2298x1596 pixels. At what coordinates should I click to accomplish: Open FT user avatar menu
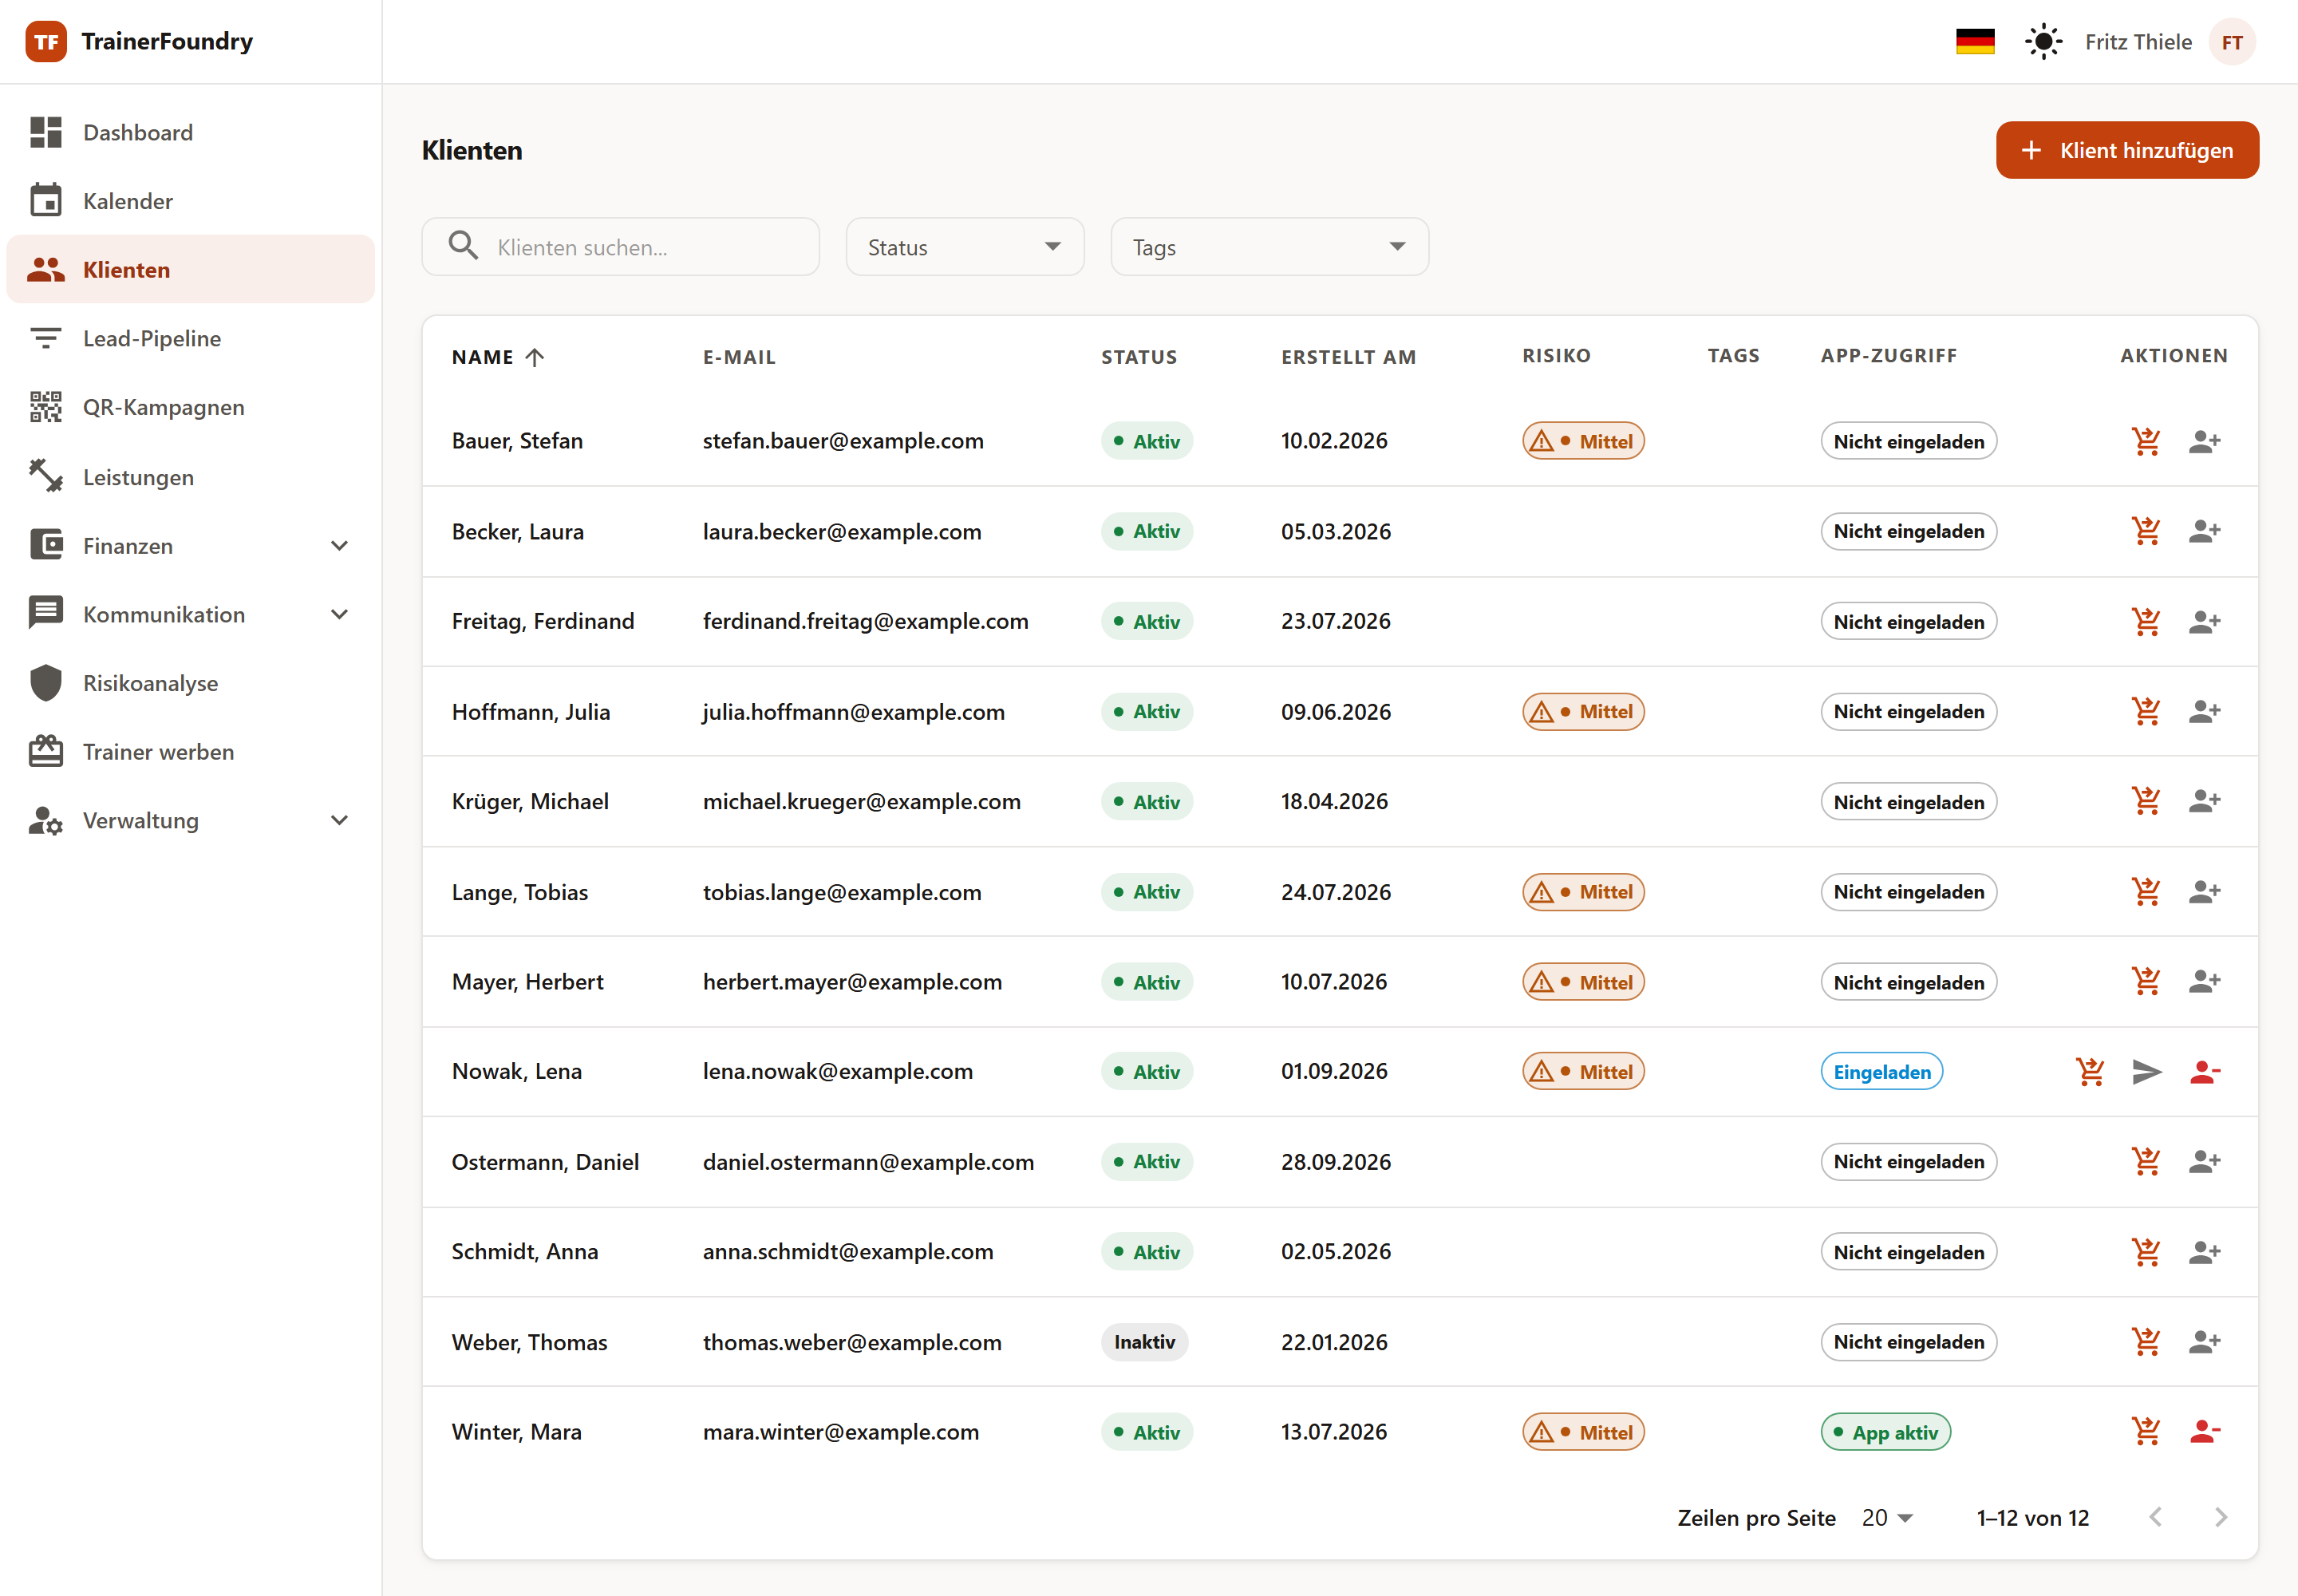point(2231,42)
